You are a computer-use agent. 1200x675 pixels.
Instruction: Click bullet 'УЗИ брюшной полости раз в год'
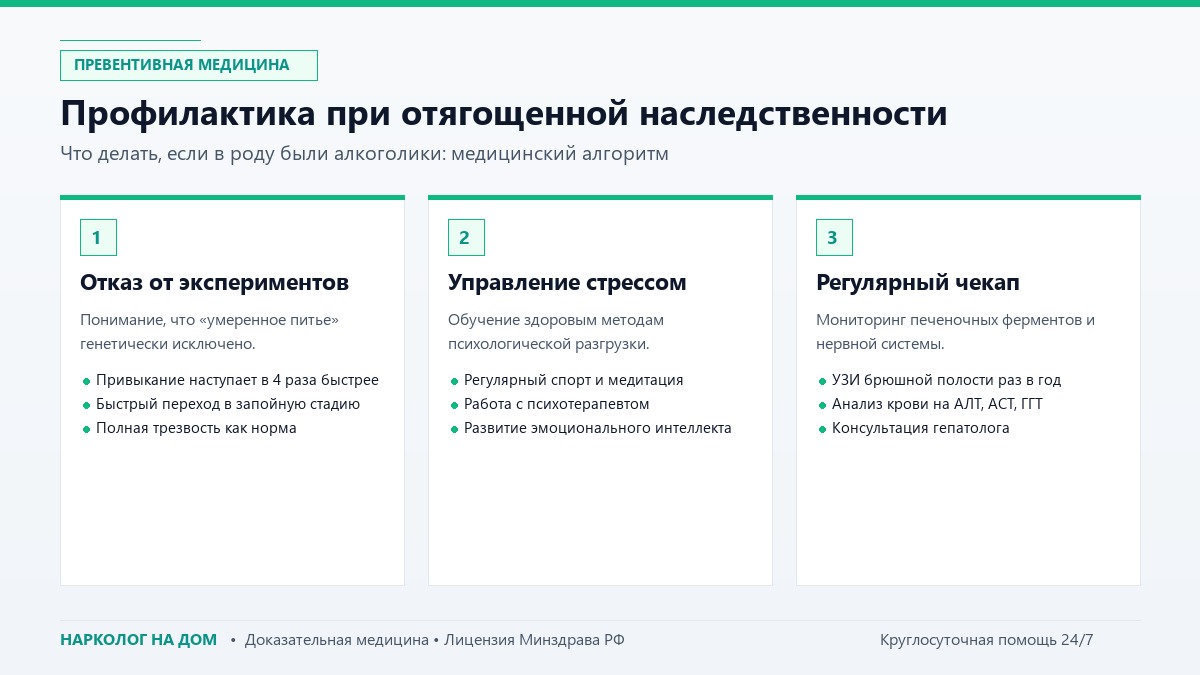(x=947, y=380)
